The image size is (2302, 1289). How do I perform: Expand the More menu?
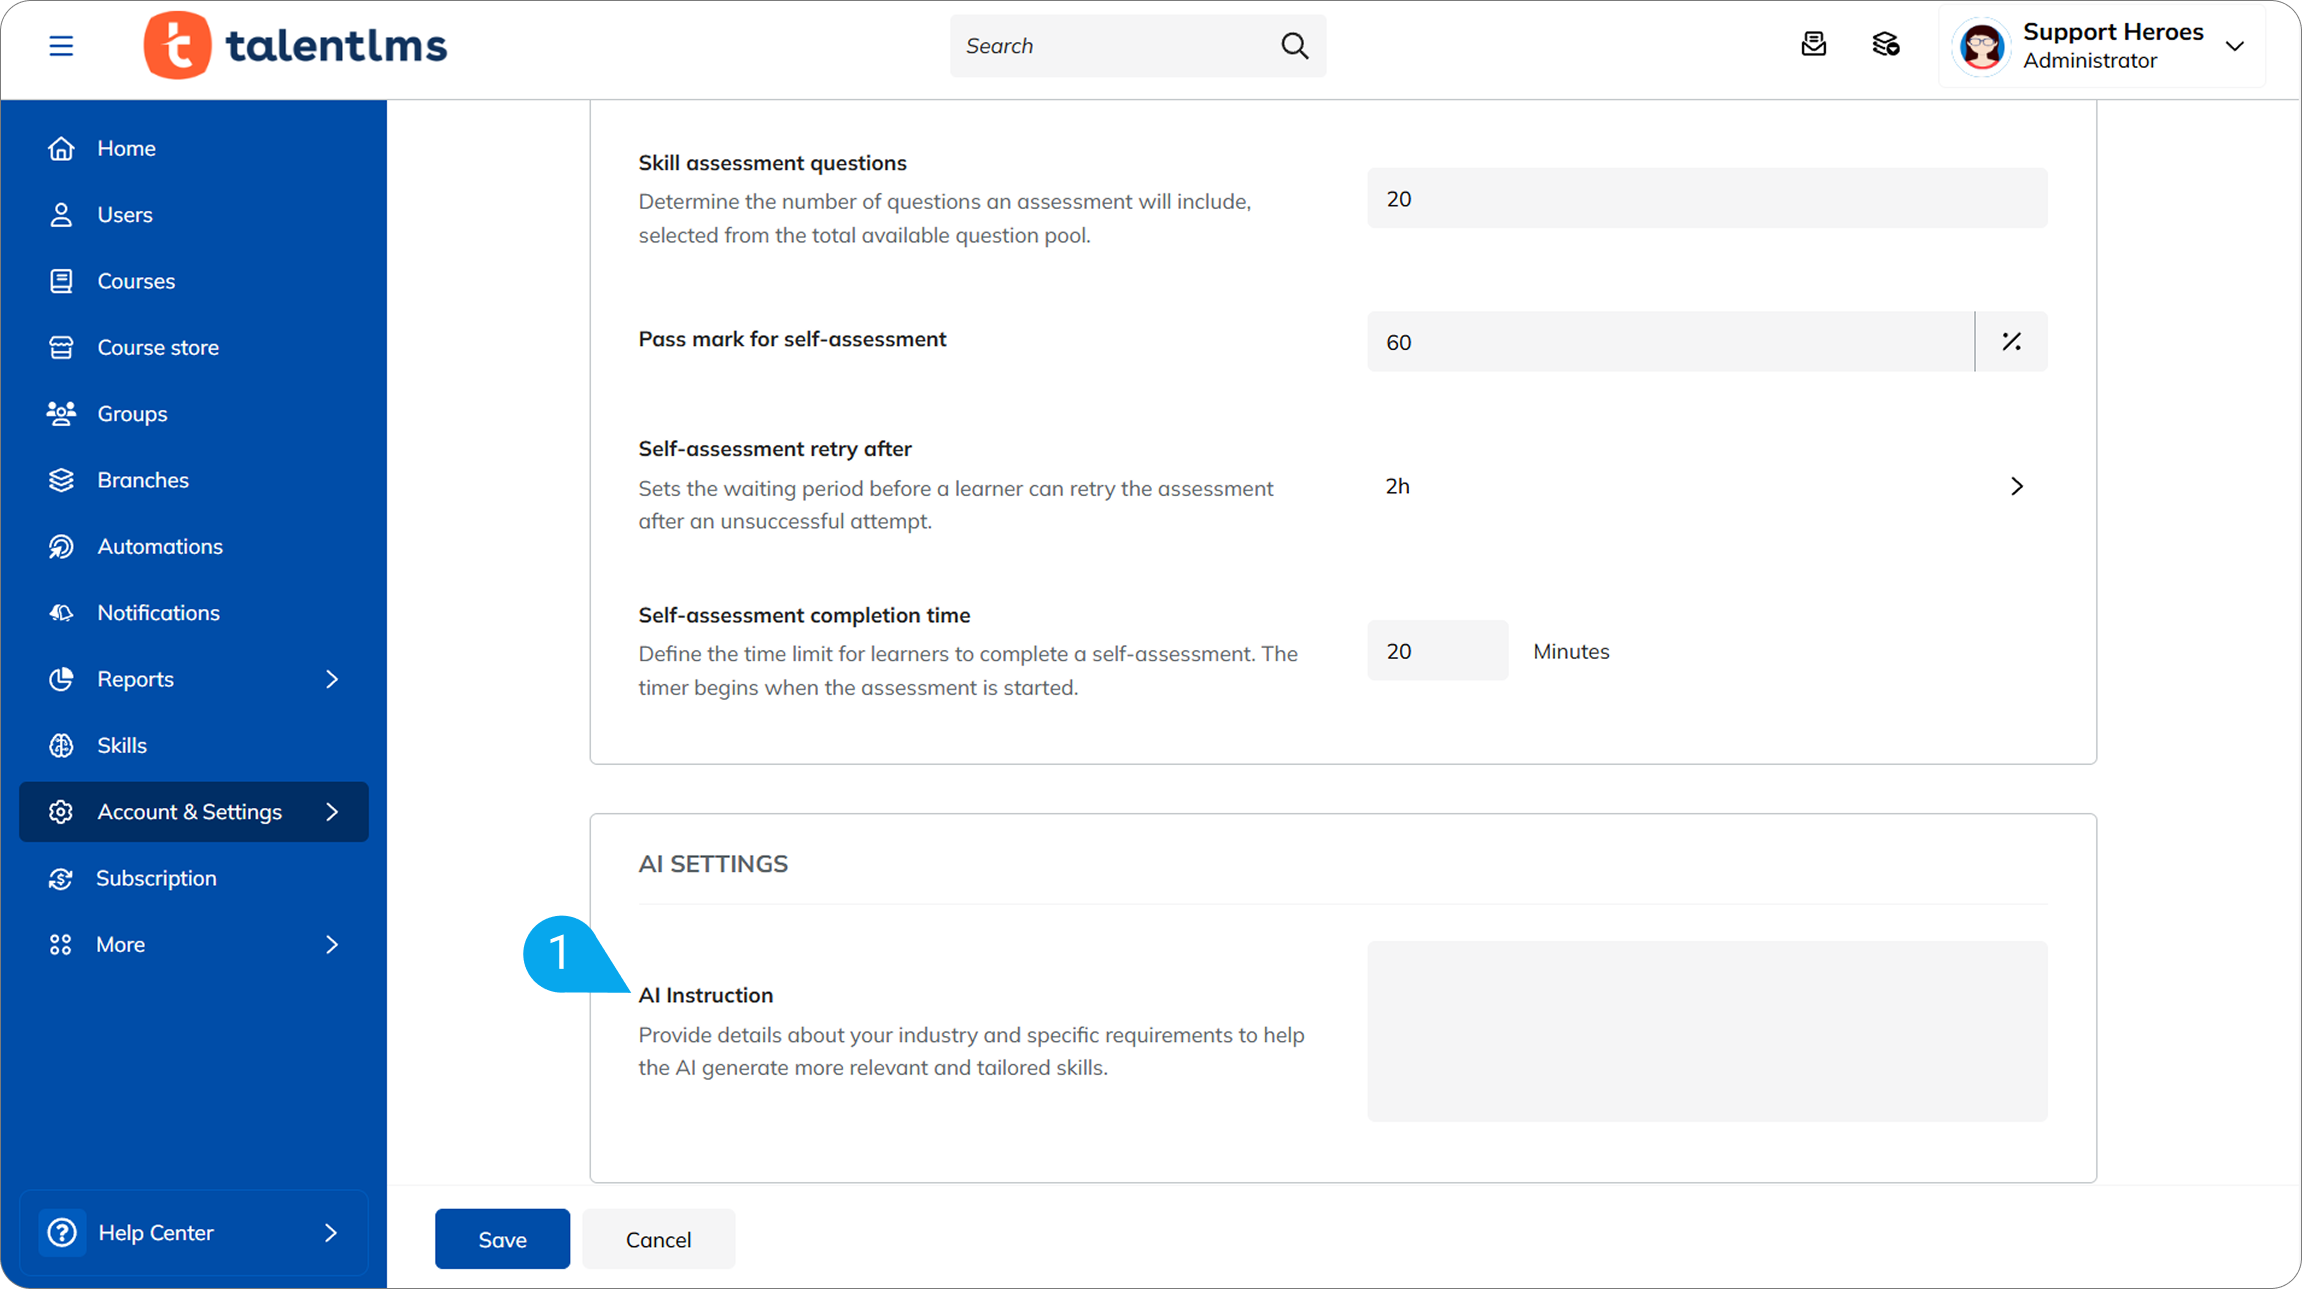(x=331, y=944)
